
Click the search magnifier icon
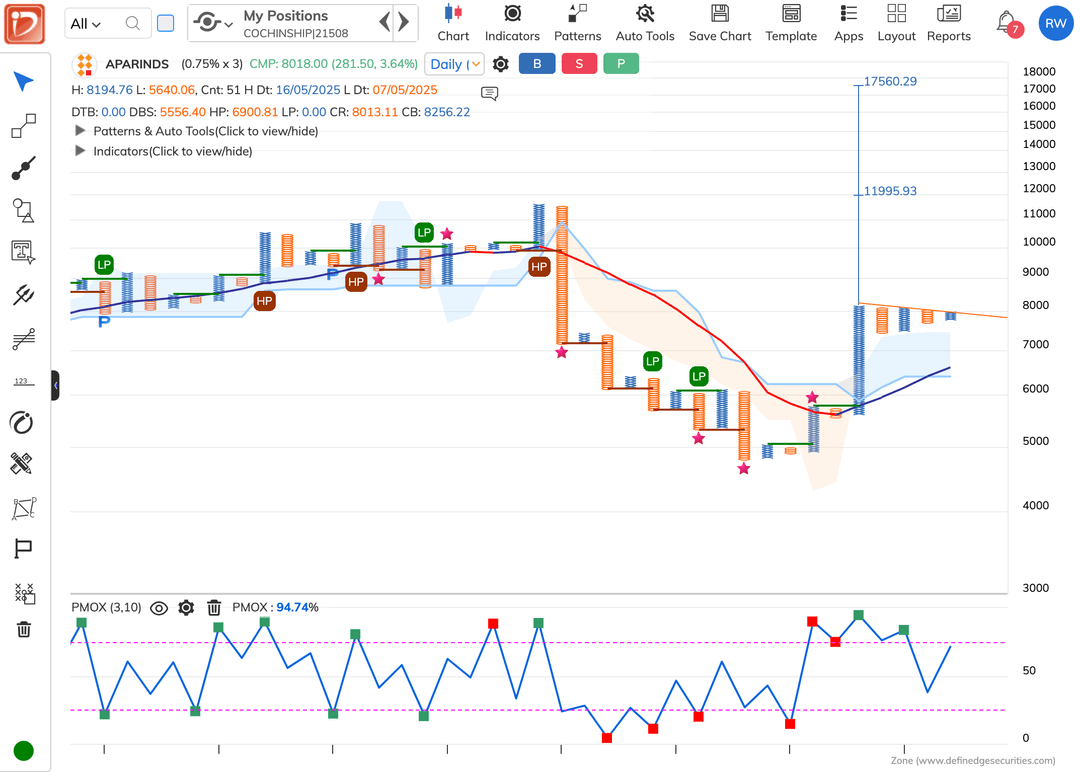[133, 23]
